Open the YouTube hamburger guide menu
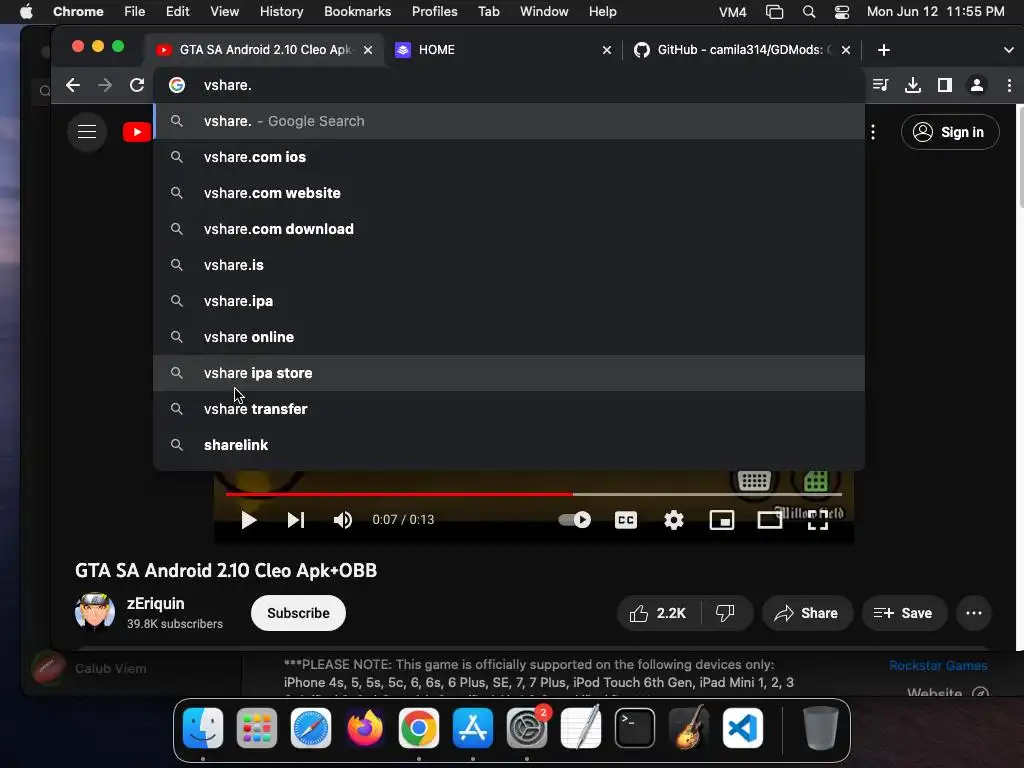 (x=87, y=132)
